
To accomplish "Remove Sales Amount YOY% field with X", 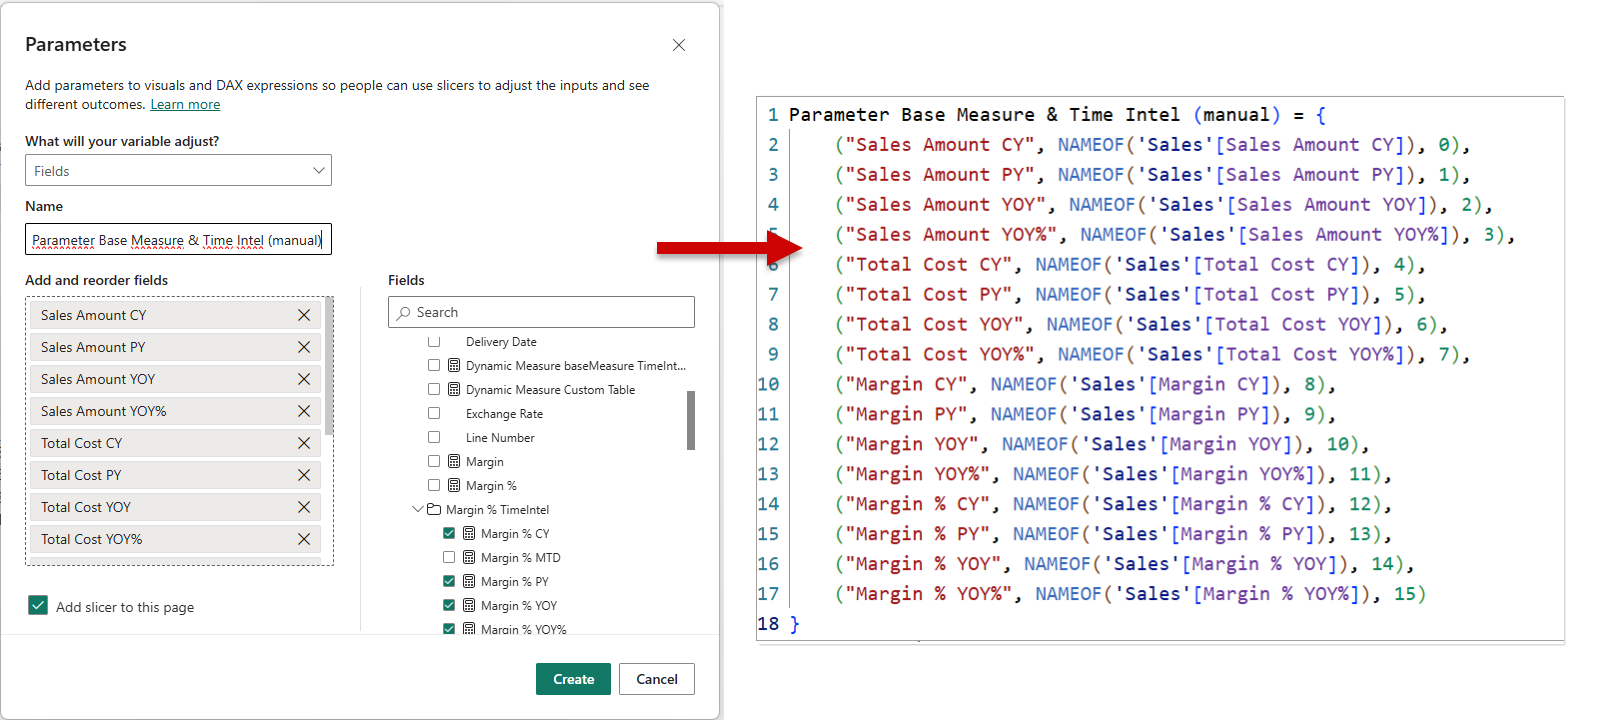I will 304,411.
